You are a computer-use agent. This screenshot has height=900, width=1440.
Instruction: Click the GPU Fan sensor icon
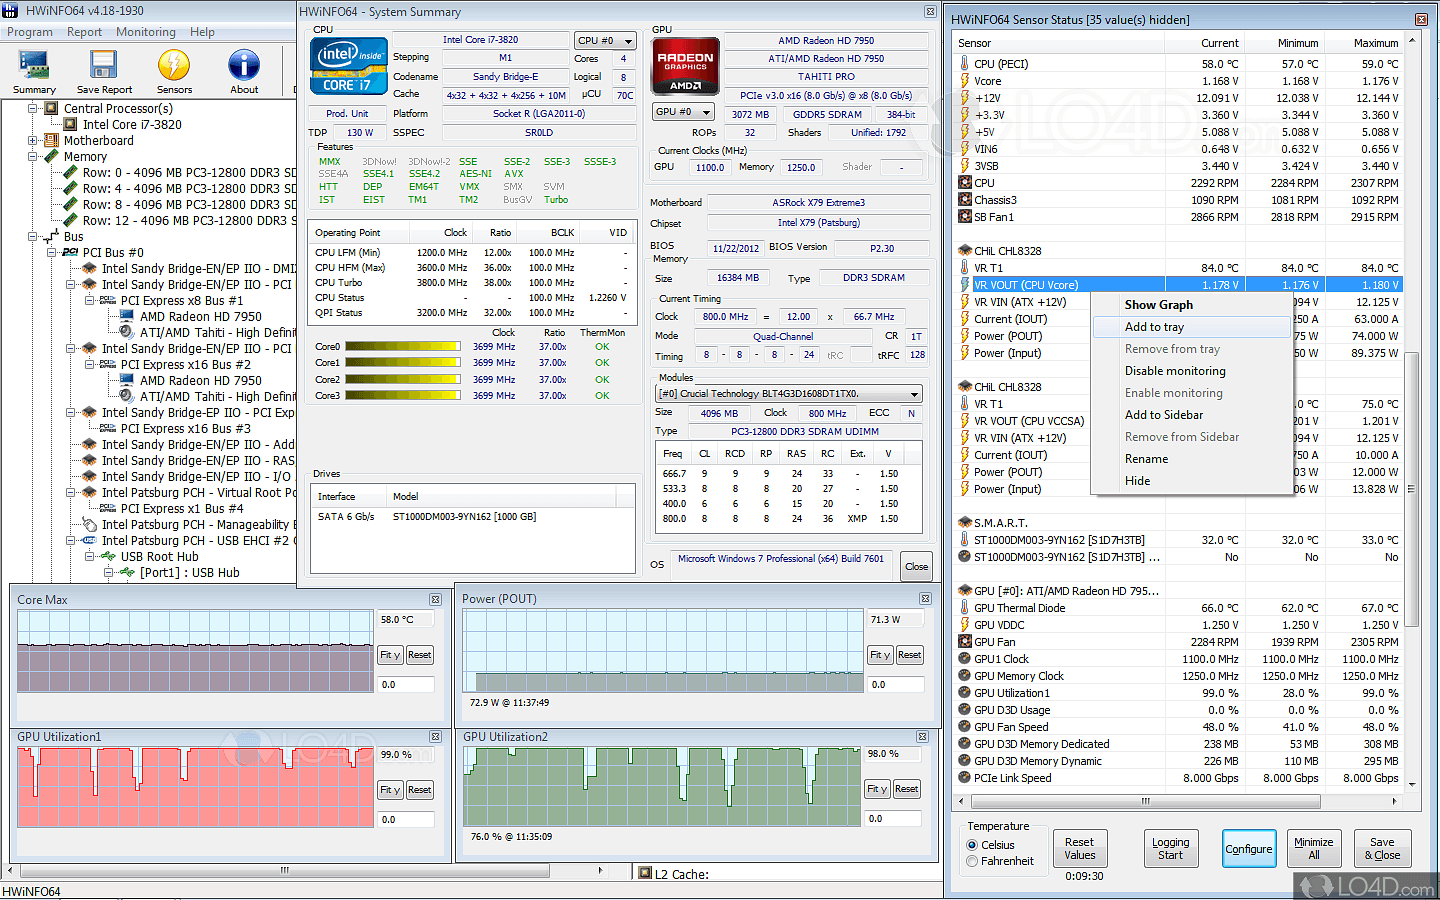click(965, 642)
